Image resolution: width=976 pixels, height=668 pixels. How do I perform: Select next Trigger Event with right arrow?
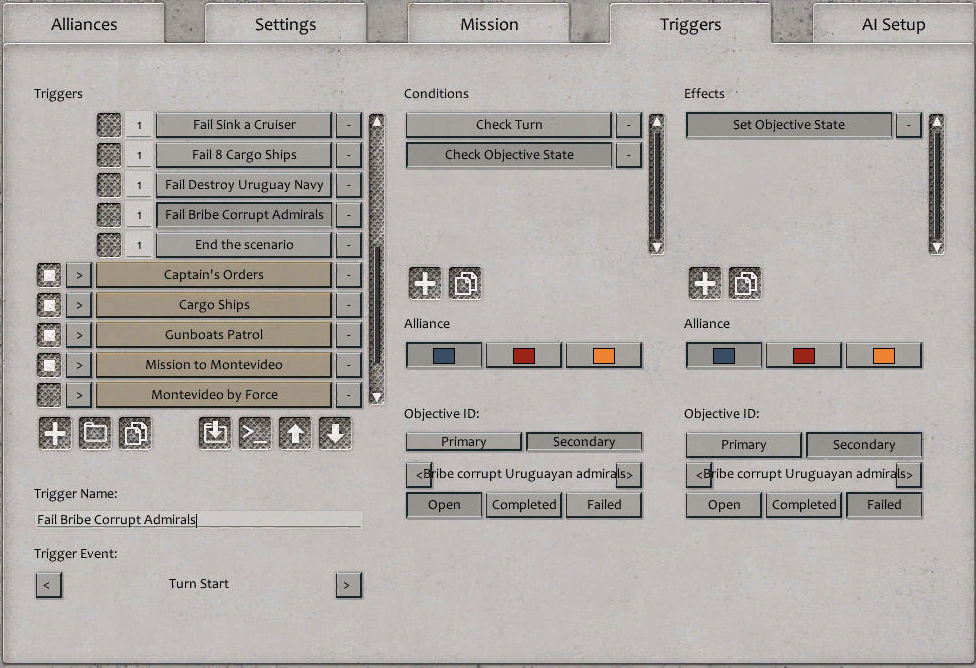click(348, 584)
